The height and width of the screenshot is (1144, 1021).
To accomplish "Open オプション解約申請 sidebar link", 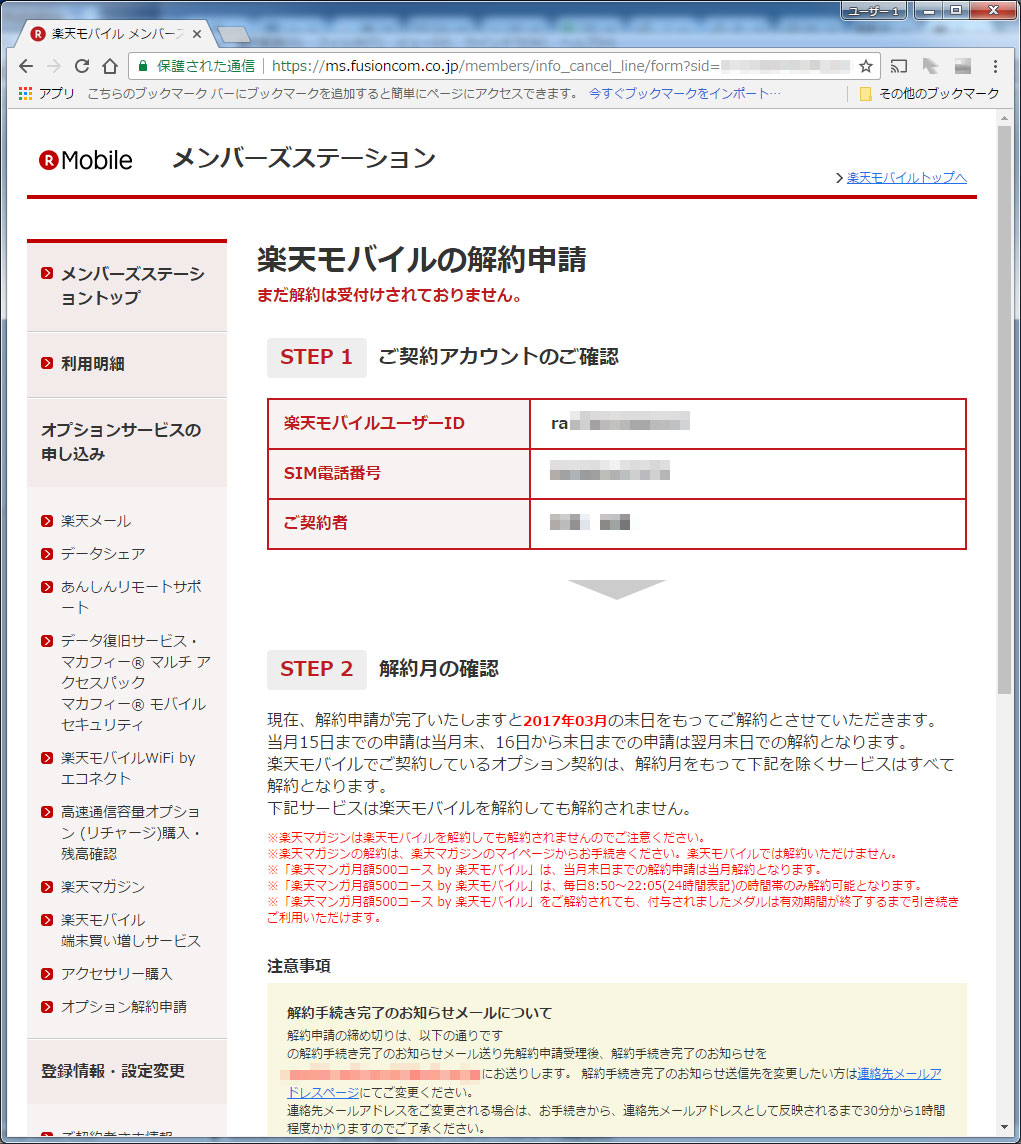I will tap(123, 1007).
